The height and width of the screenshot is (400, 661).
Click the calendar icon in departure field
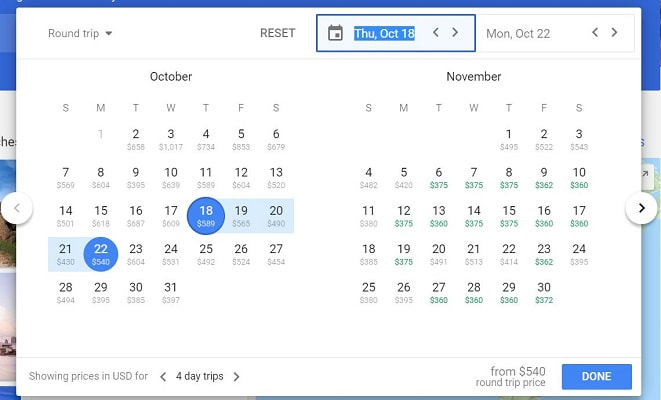335,33
